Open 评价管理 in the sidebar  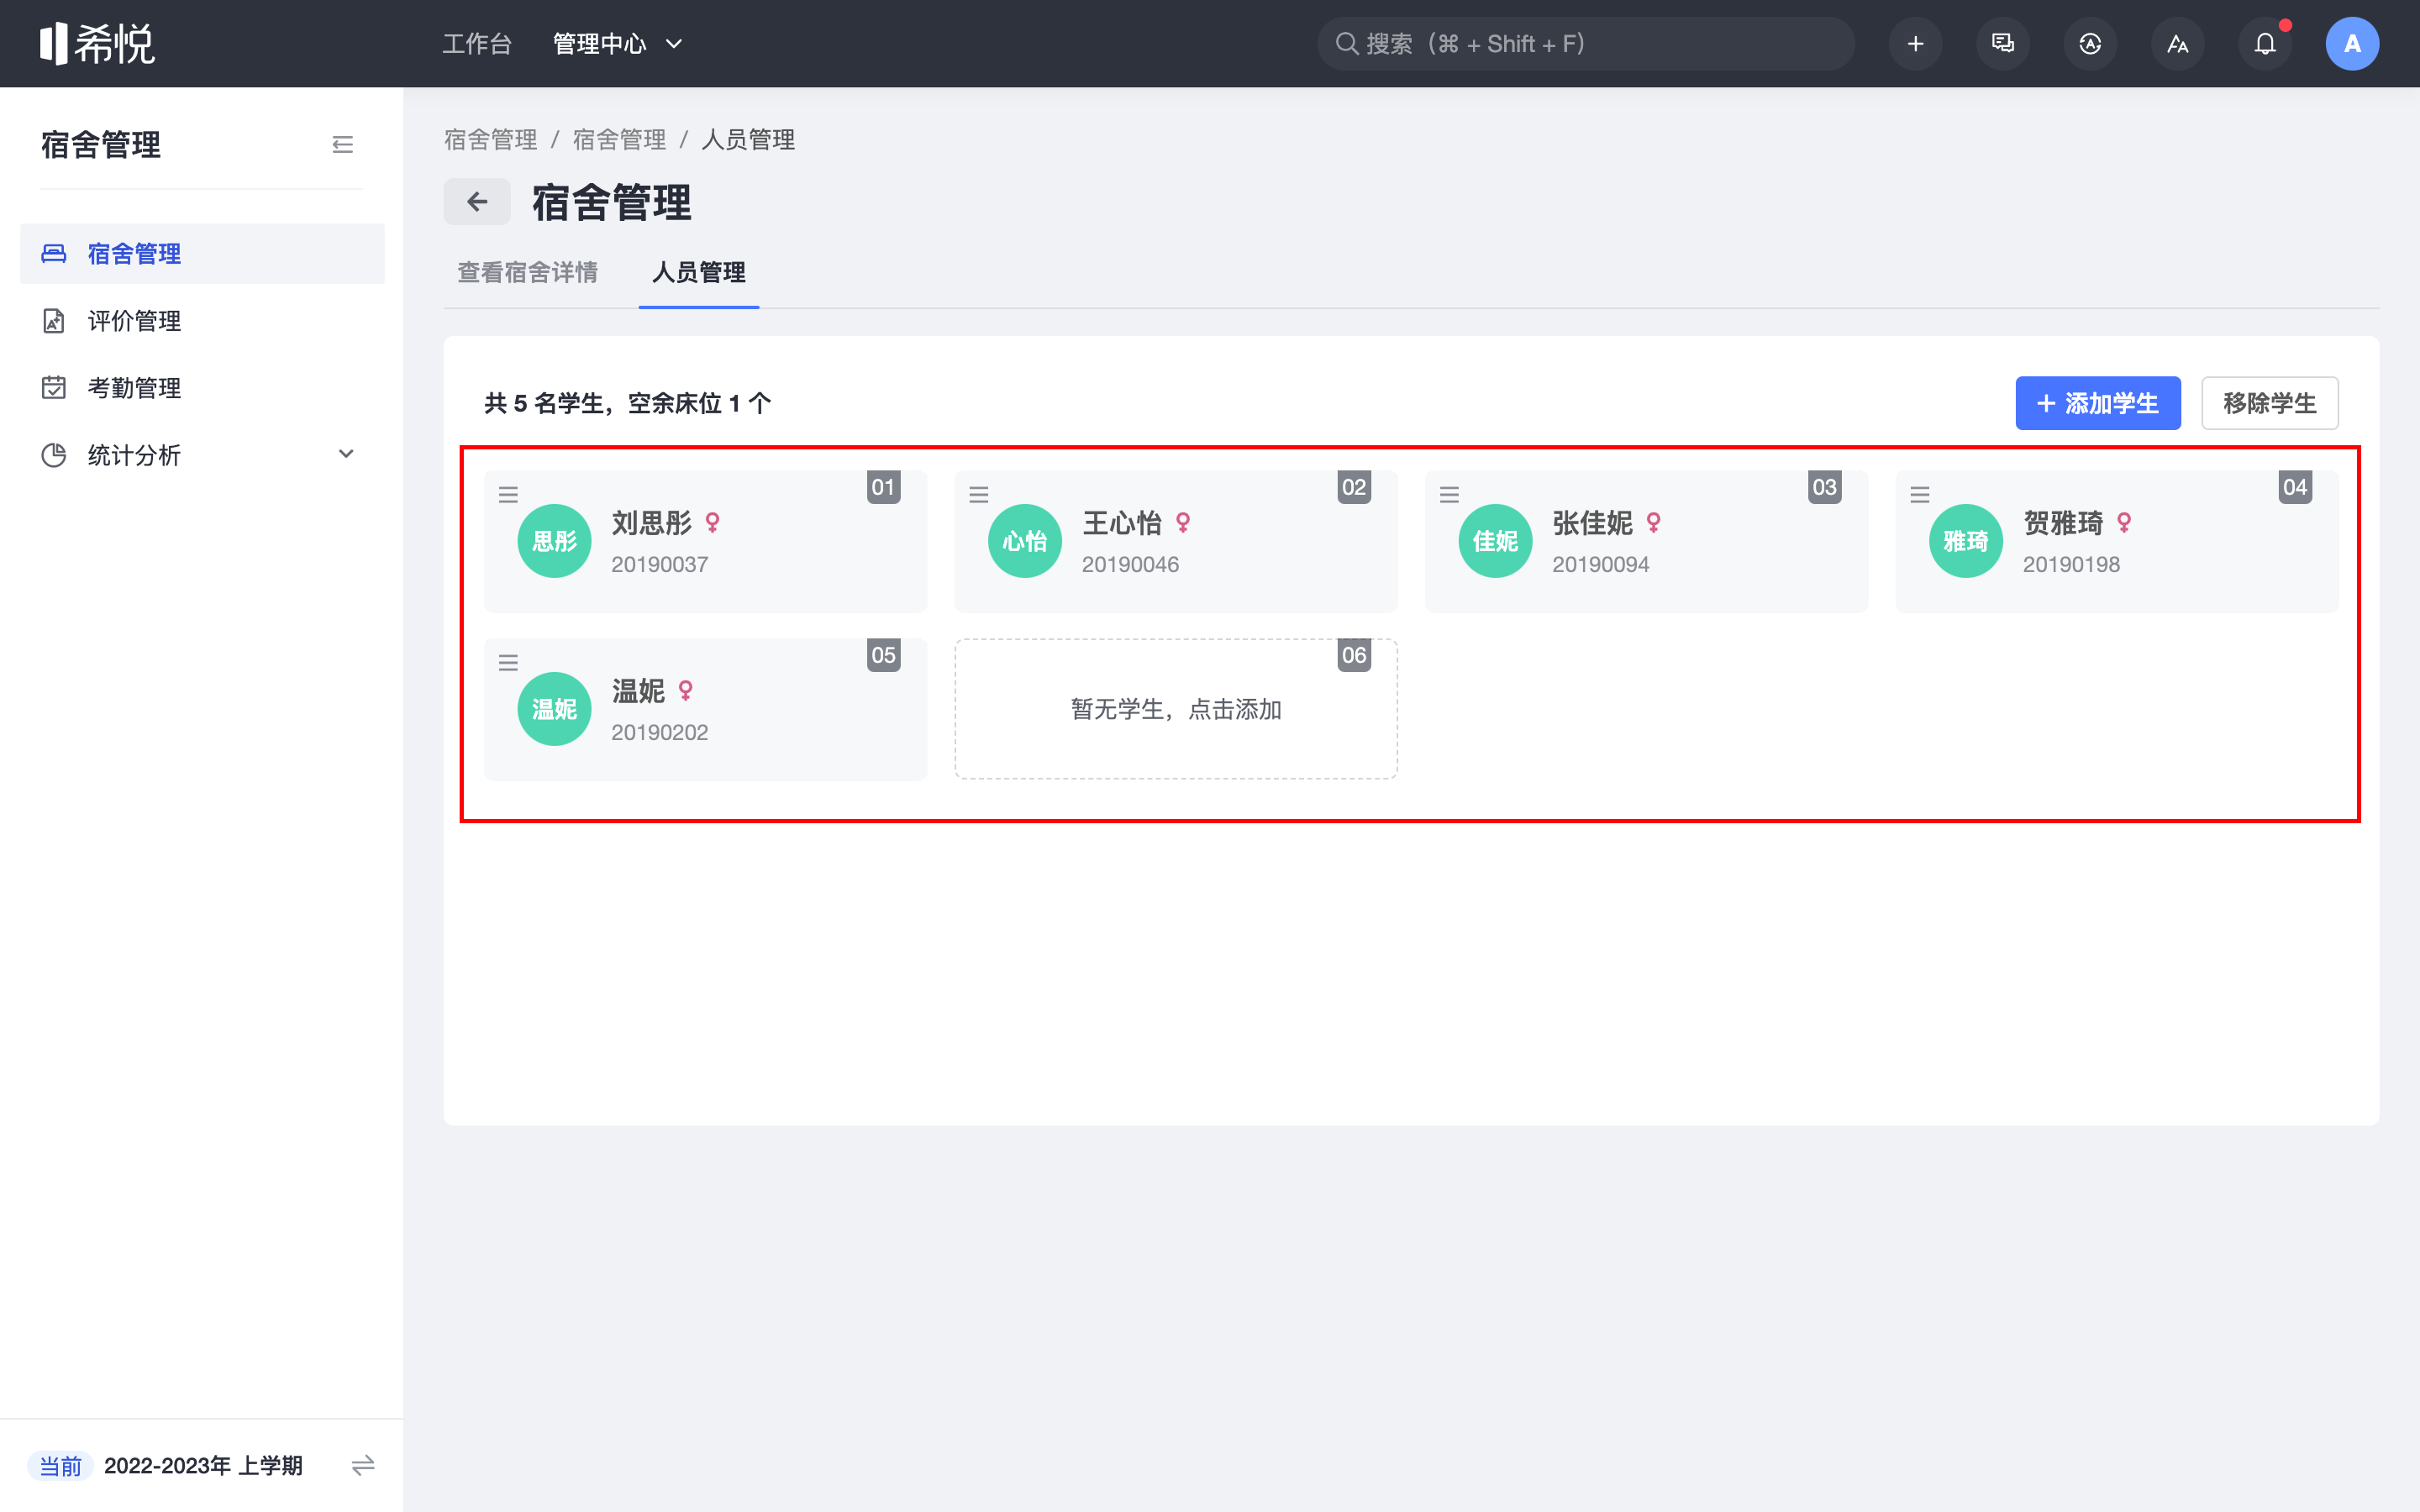point(202,321)
